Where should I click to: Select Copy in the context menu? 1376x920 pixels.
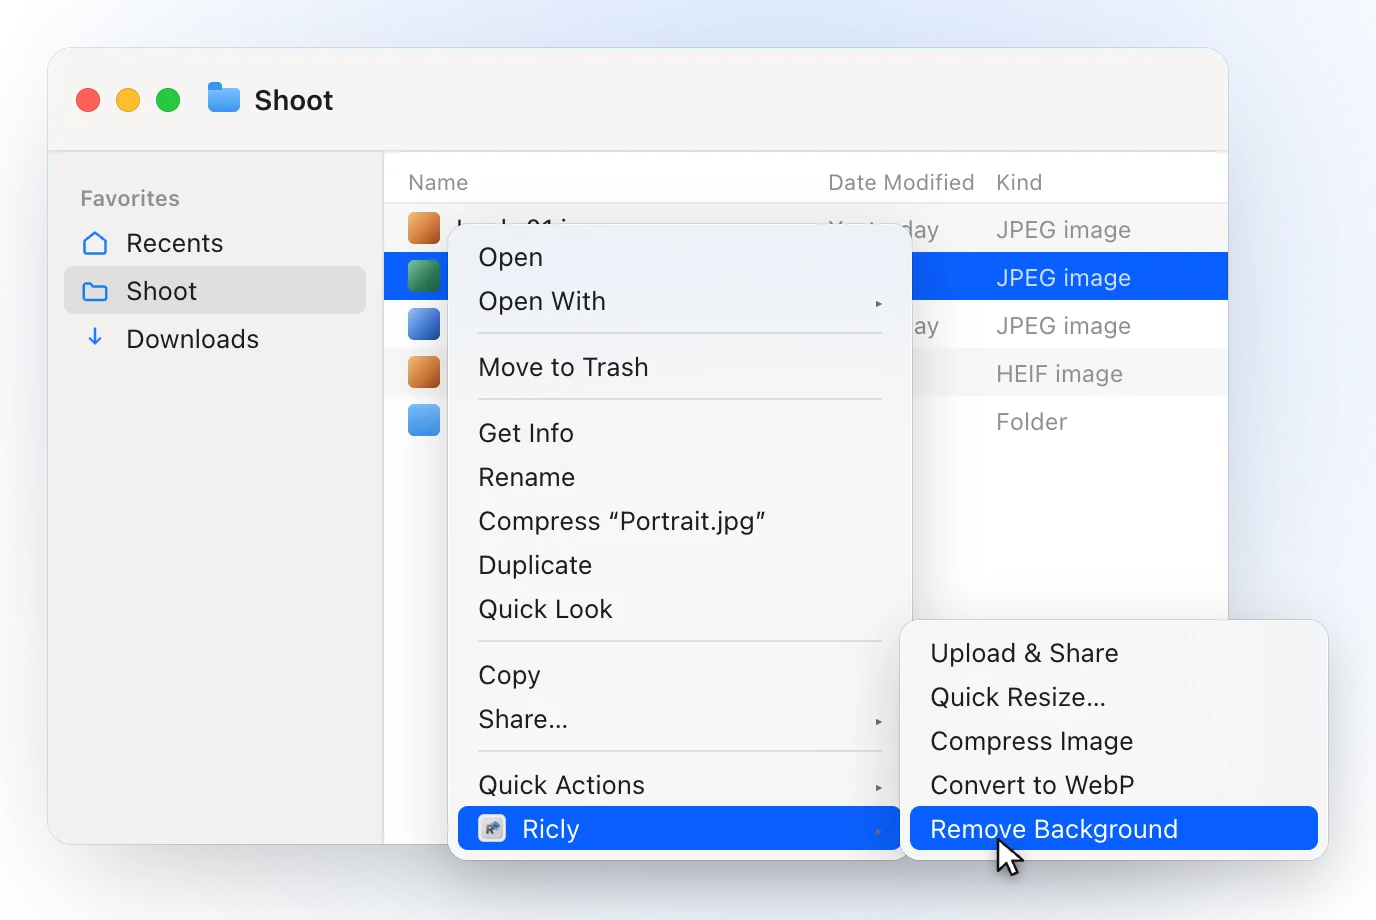(x=680, y=675)
